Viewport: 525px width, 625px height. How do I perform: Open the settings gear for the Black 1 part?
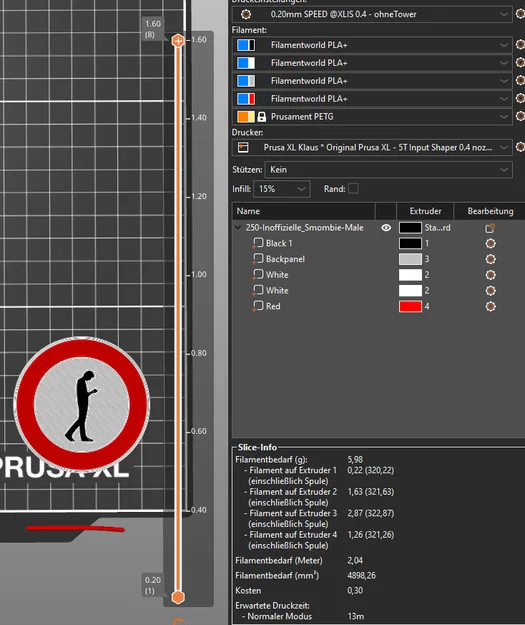491,243
